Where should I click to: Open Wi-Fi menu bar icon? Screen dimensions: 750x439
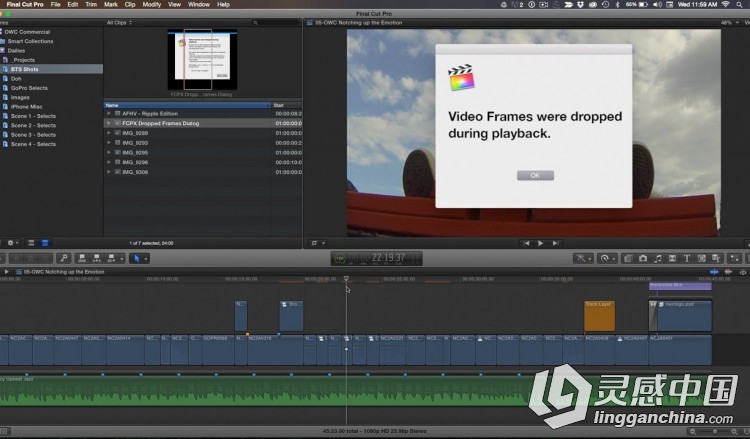pos(726,4)
